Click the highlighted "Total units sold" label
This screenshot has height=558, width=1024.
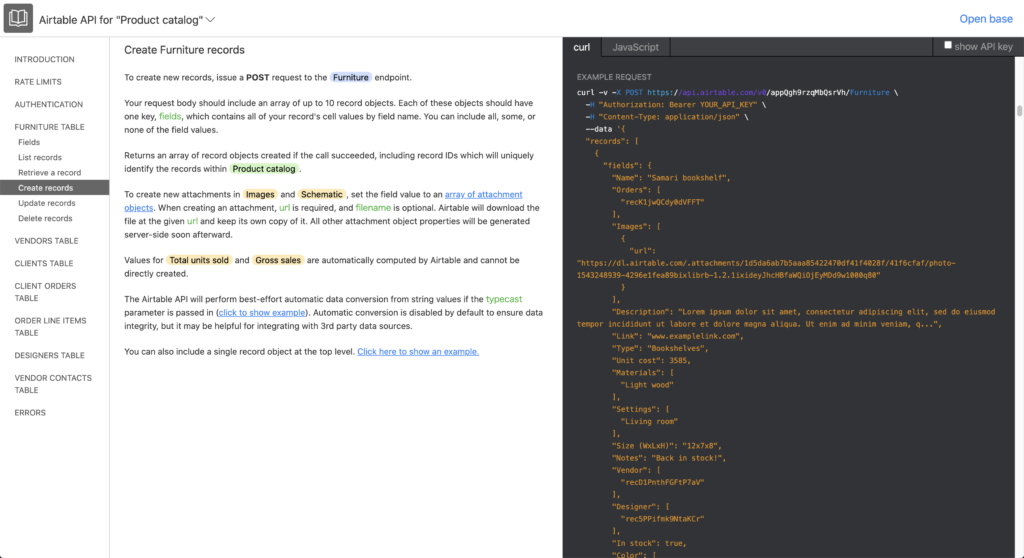pos(199,260)
